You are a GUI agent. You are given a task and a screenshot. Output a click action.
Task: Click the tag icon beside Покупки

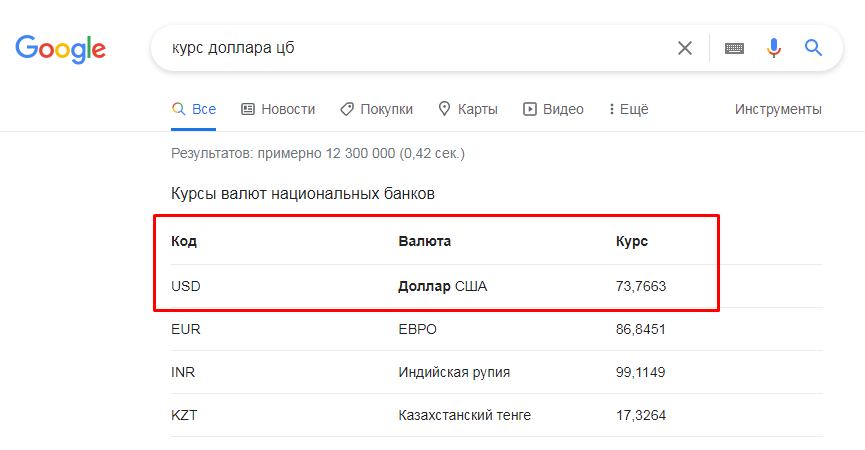pos(346,109)
